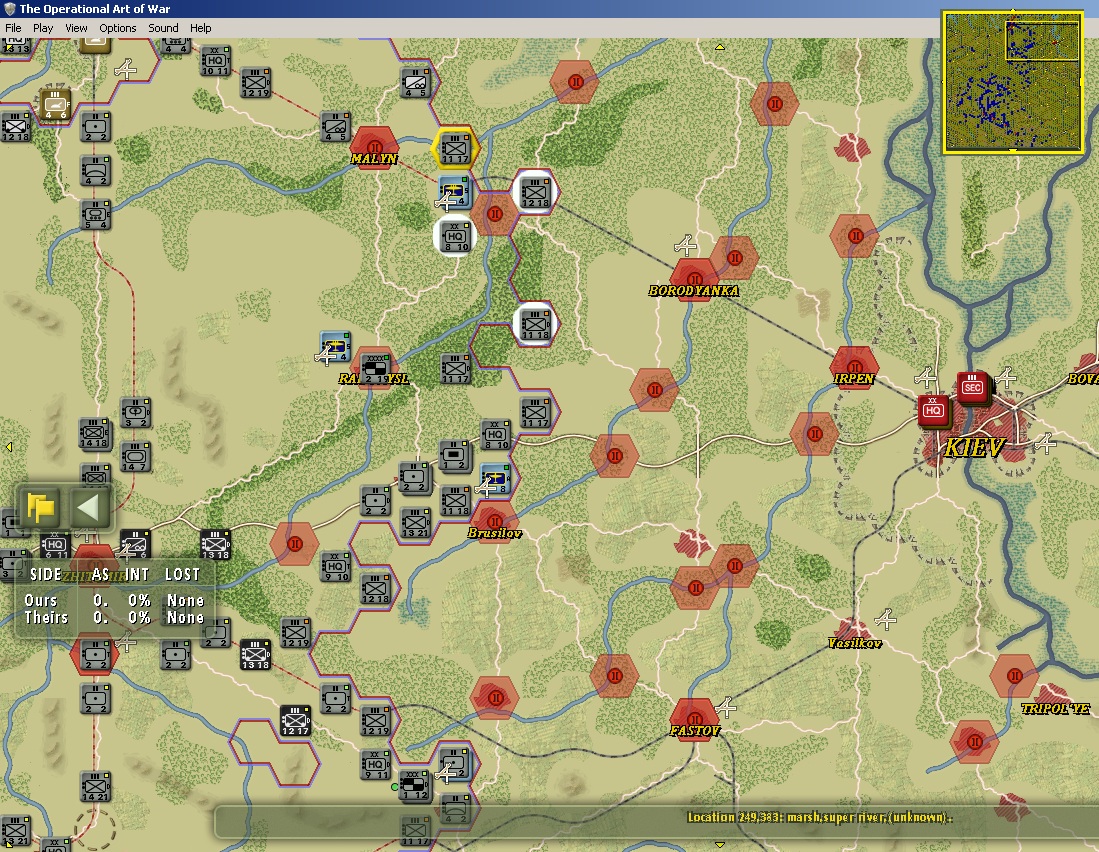This screenshot has height=852, width=1099.
Task: Click the Malyn objective hex
Action: click(374, 147)
